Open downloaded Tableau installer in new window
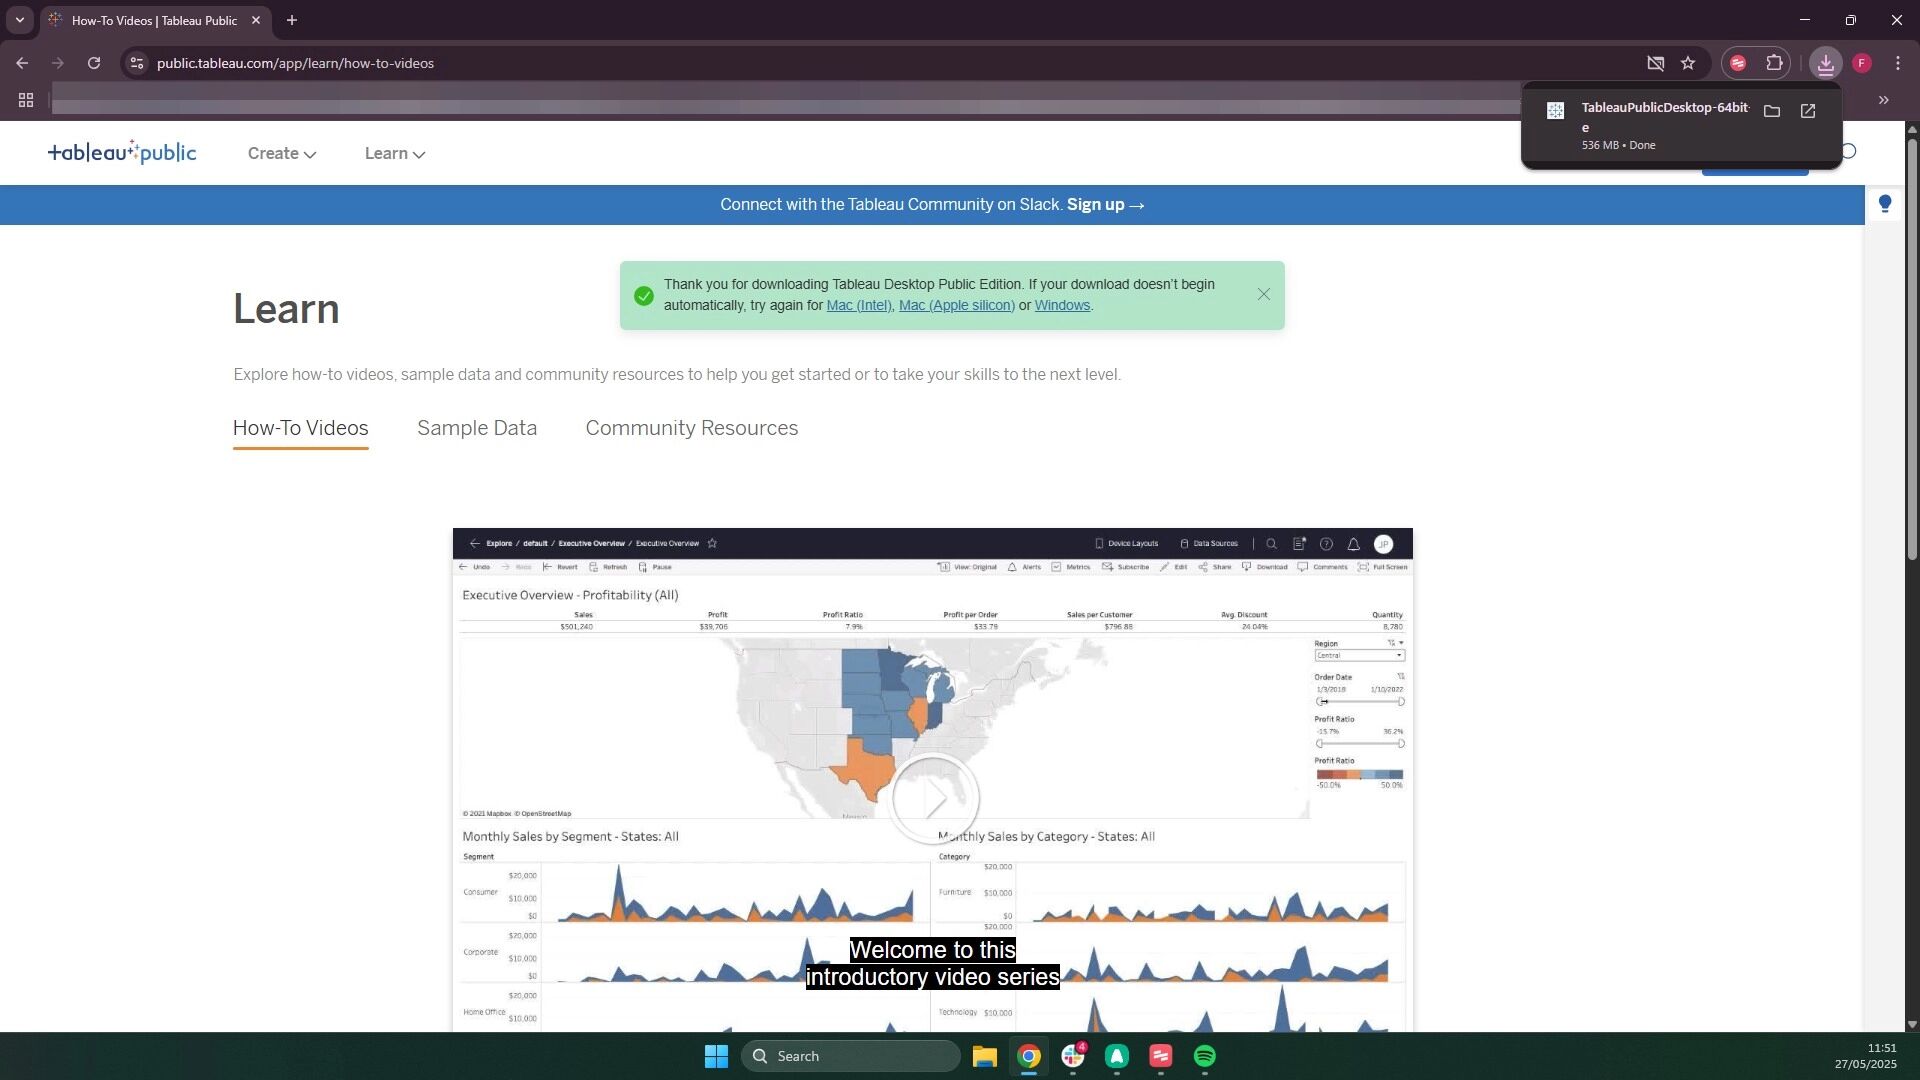1920x1080 pixels. (x=1807, y=111)
